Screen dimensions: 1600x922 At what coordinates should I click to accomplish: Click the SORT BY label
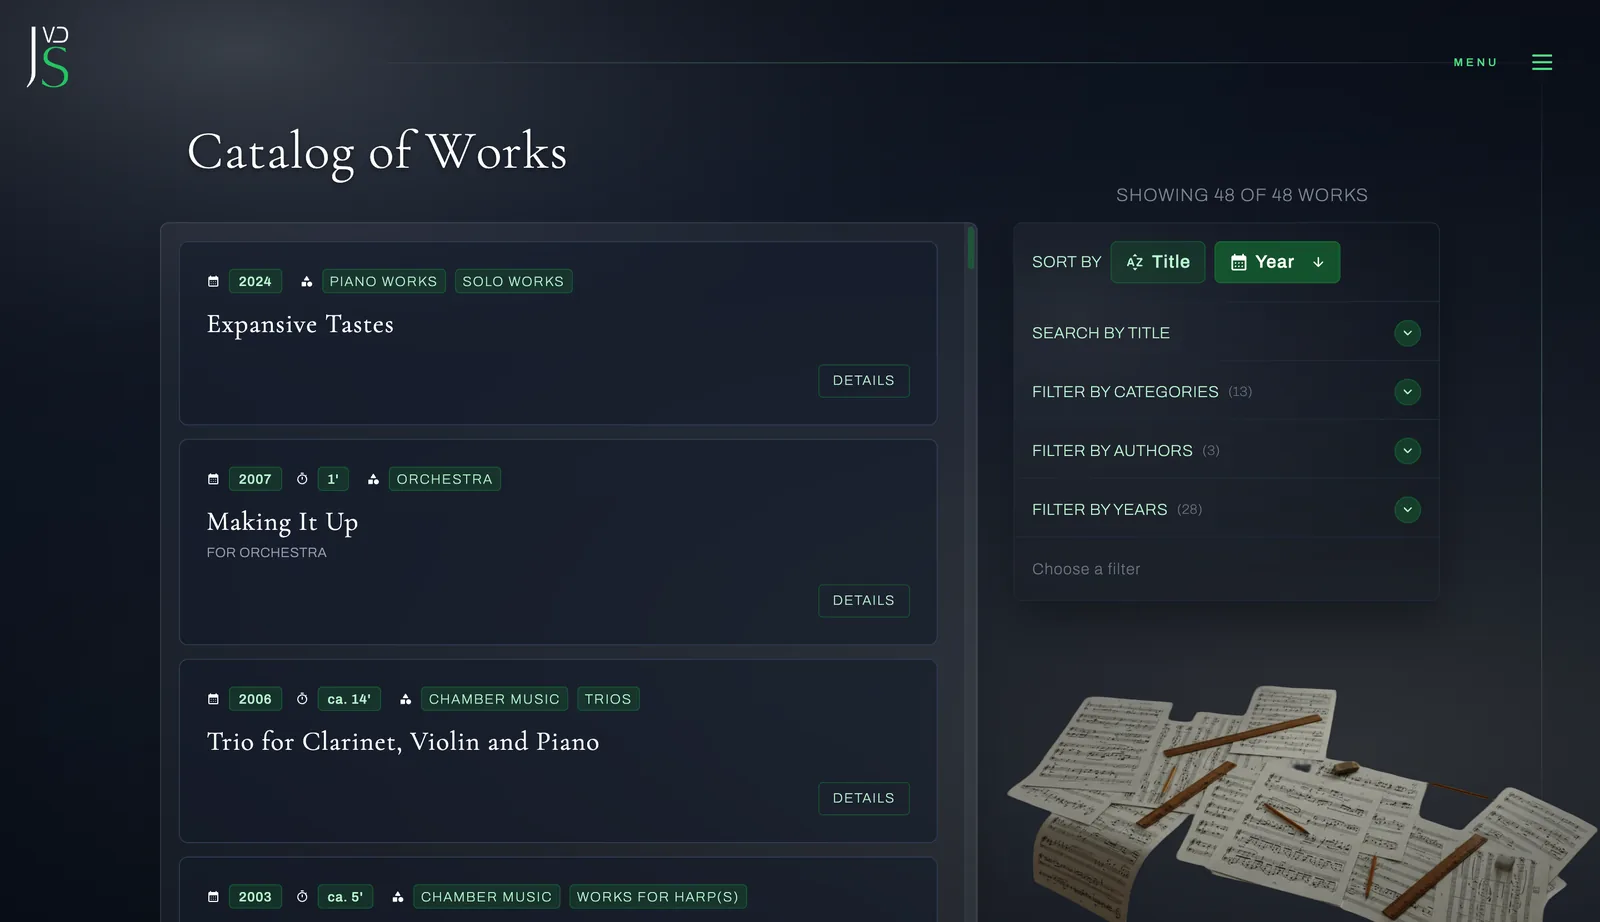pos(1066,262)
